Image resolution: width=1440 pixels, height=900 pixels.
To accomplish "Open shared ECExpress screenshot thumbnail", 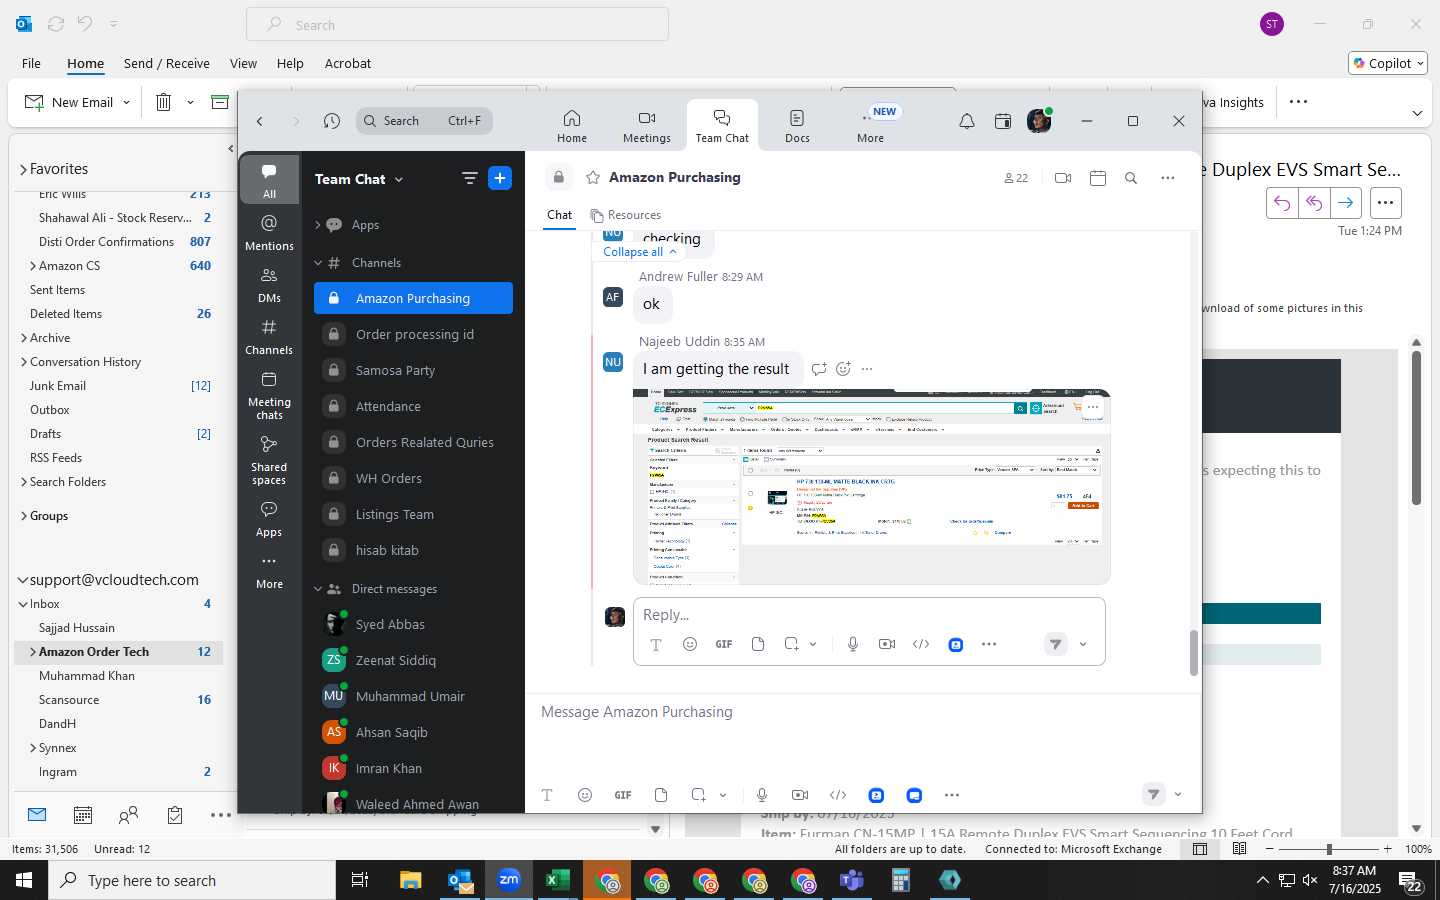I will (x=871, y=486).
